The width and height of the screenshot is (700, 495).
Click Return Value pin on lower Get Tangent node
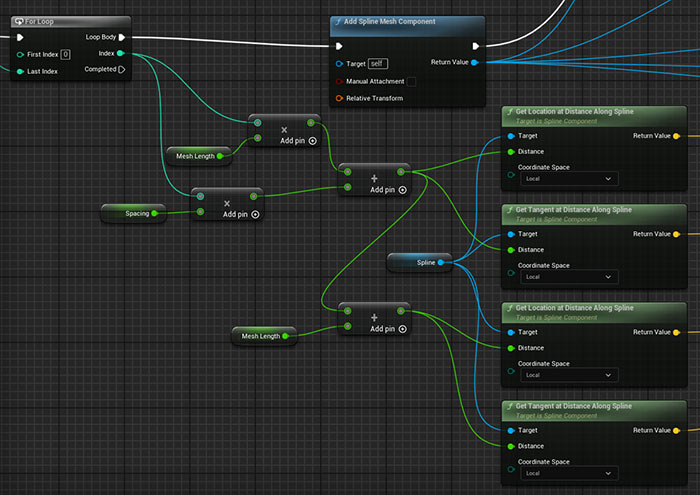click(x=676, y=430)
